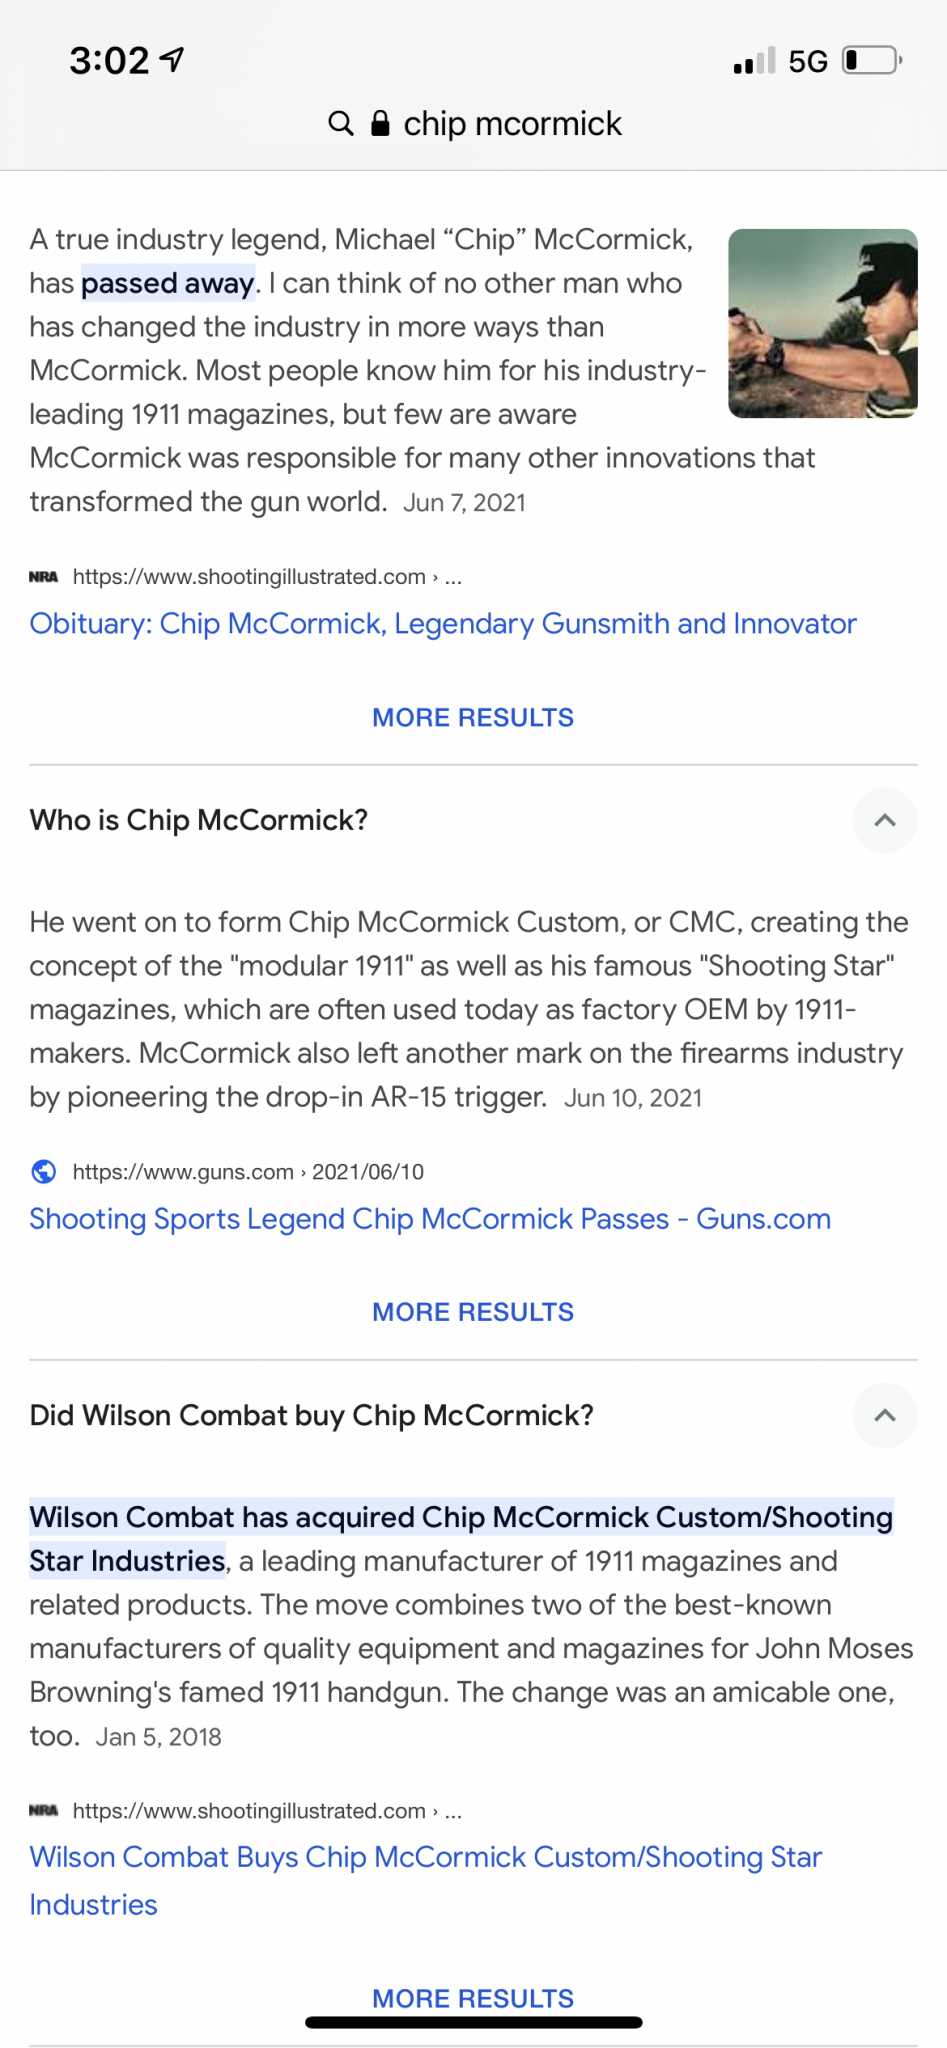Tap MORE RESULTS below the guns.com result
This screenshot has height=2048, width=947.
(473, 1311)
